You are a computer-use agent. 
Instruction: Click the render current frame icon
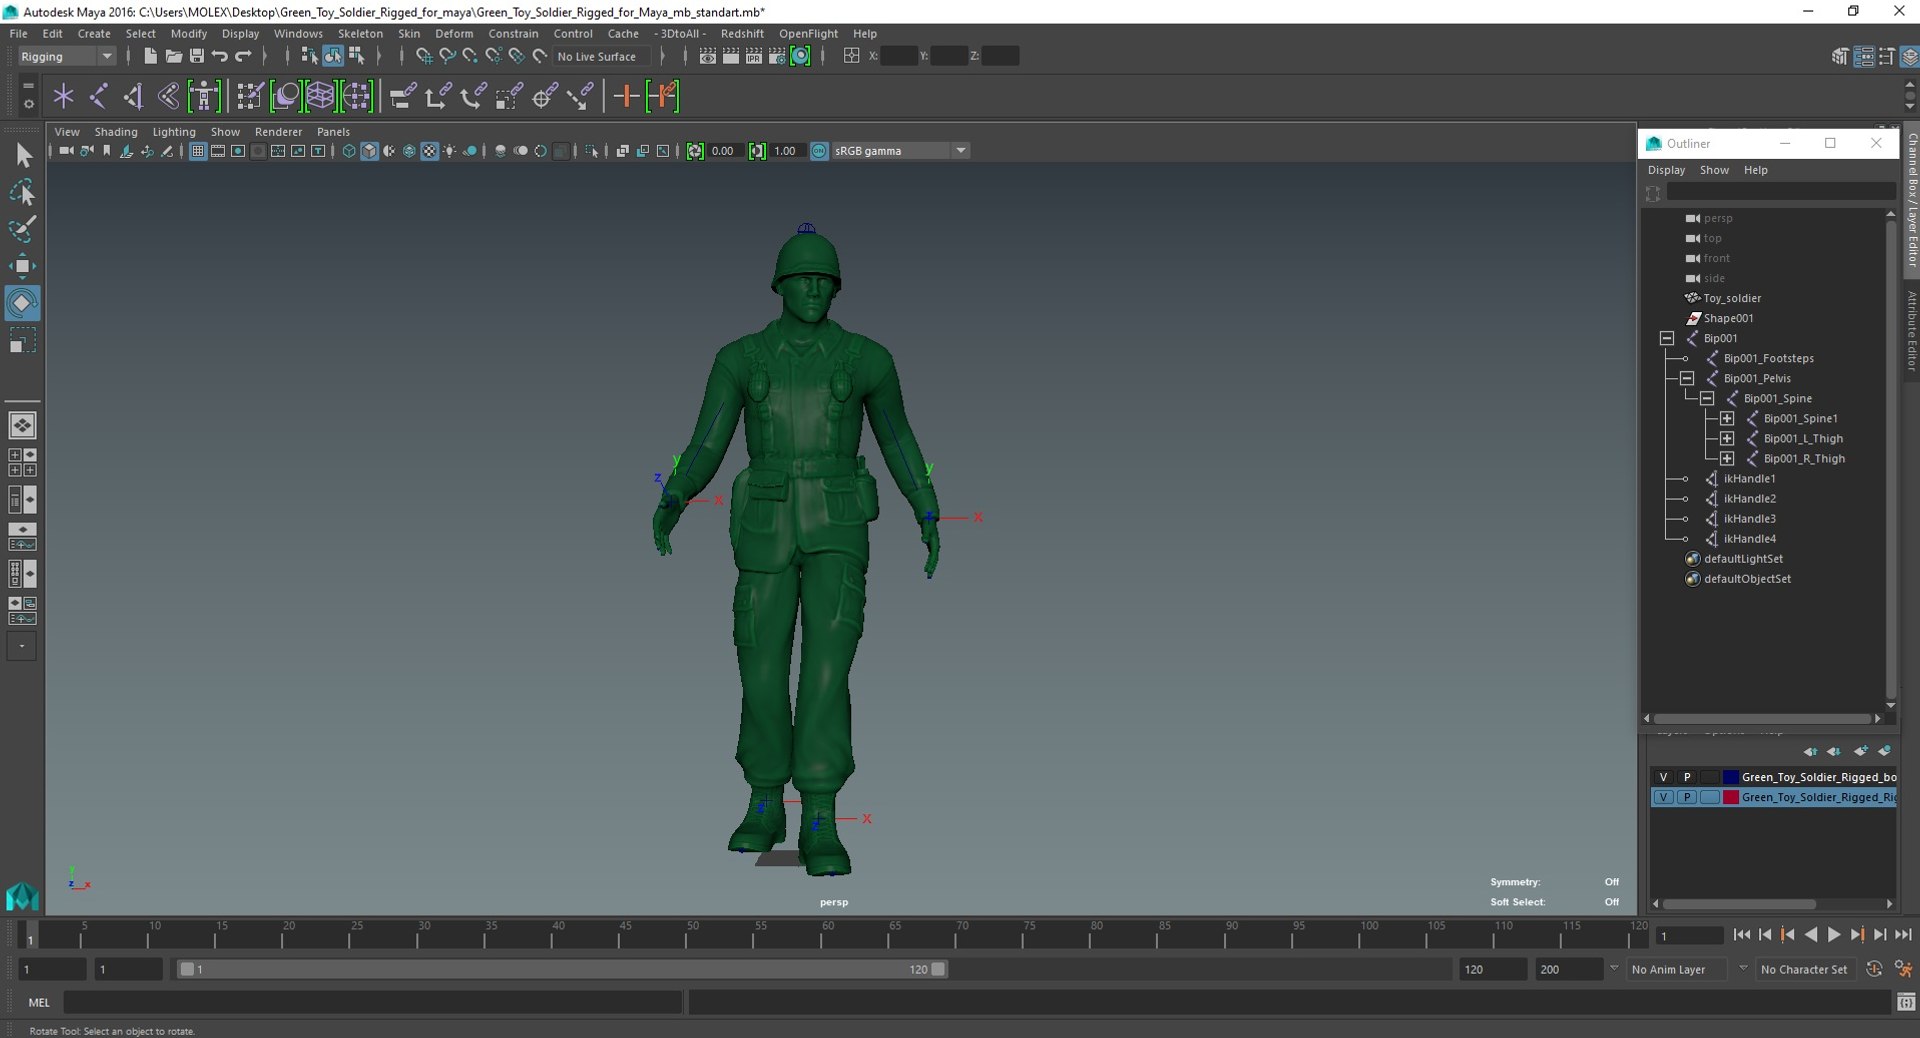click(731, 56)
